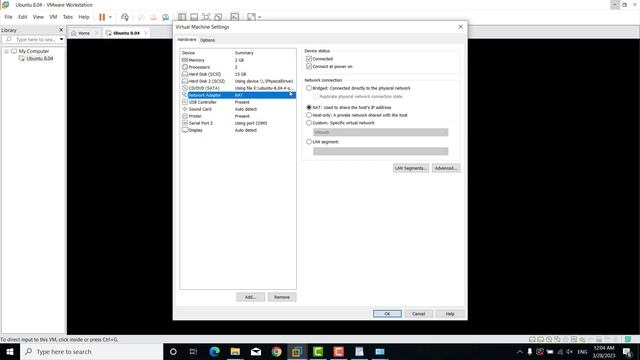Open the power options arrow beside Pause
Image resolution: width=640 pixels, height=360 pixels.
coord(110,17)
